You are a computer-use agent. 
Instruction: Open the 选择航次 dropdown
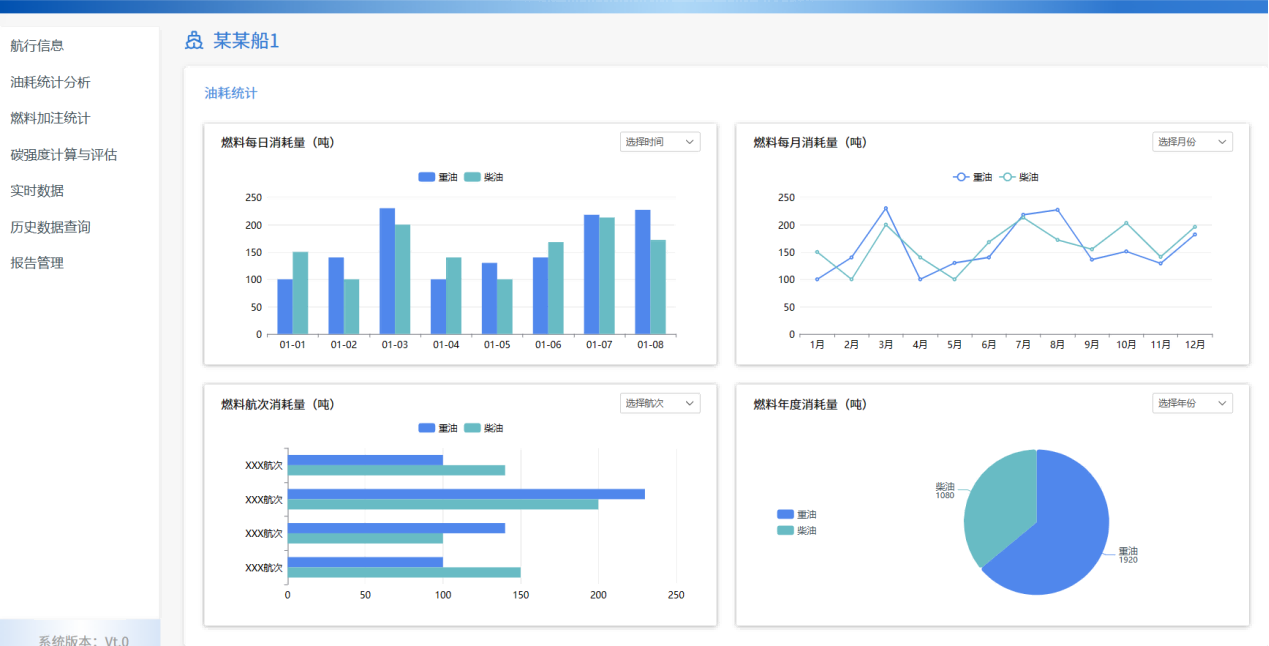[659, 403]
